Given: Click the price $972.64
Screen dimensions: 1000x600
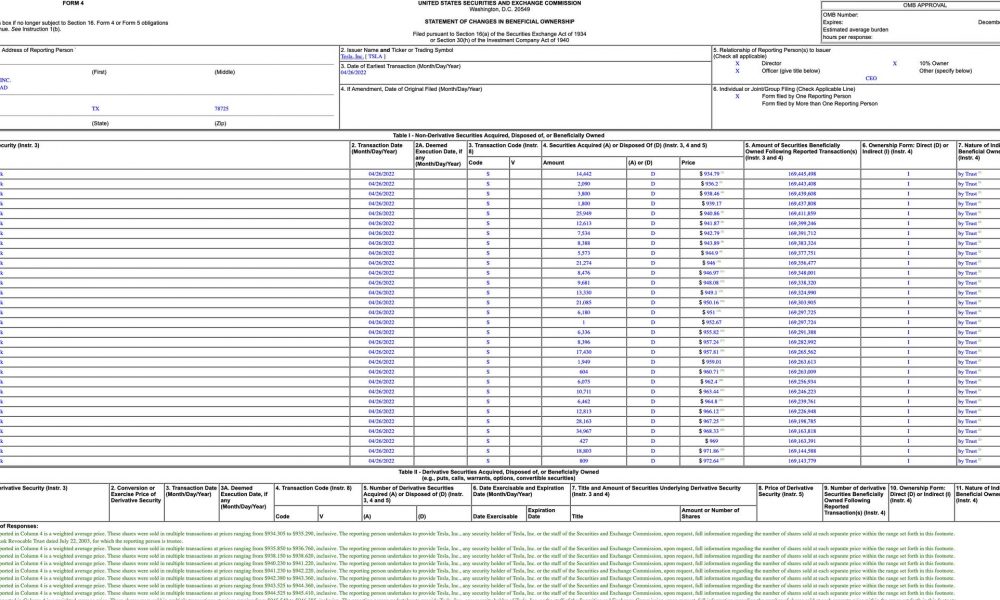Looking at the screenshot, I should [x=711, y=461].
